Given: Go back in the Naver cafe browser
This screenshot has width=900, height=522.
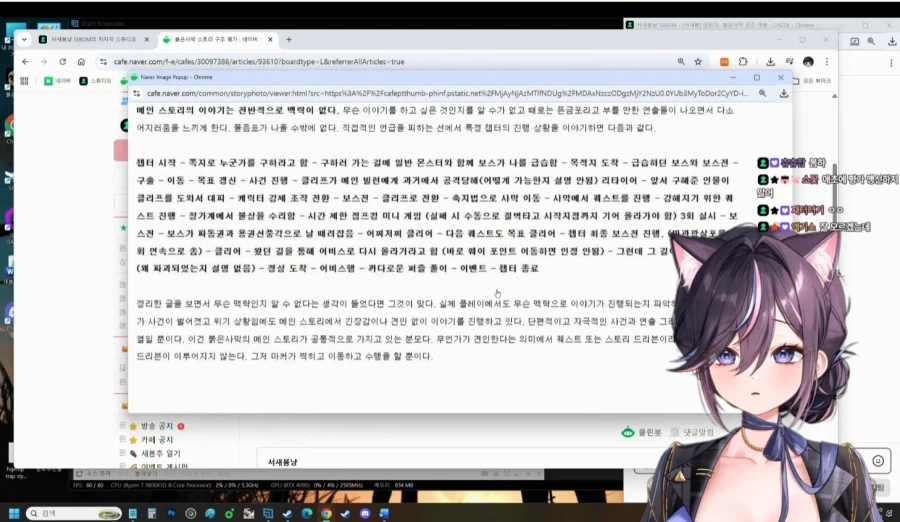Looking at the screenshot, I should [x=25, y=61].
